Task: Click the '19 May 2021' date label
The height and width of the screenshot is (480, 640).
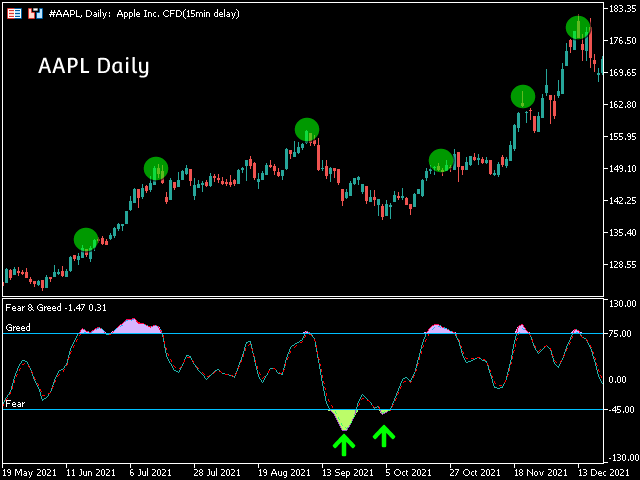Action: pyautogui.click(x=30, y=473)
